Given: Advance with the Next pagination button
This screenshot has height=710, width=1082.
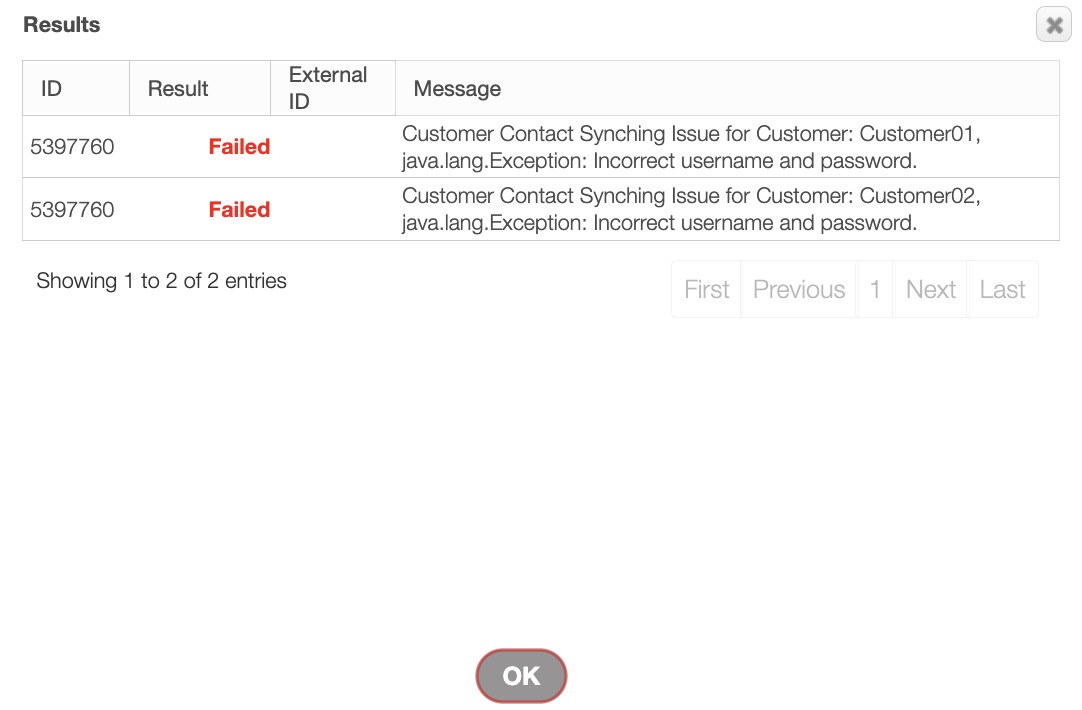Looking at the screenshot, I should (930, 289).
